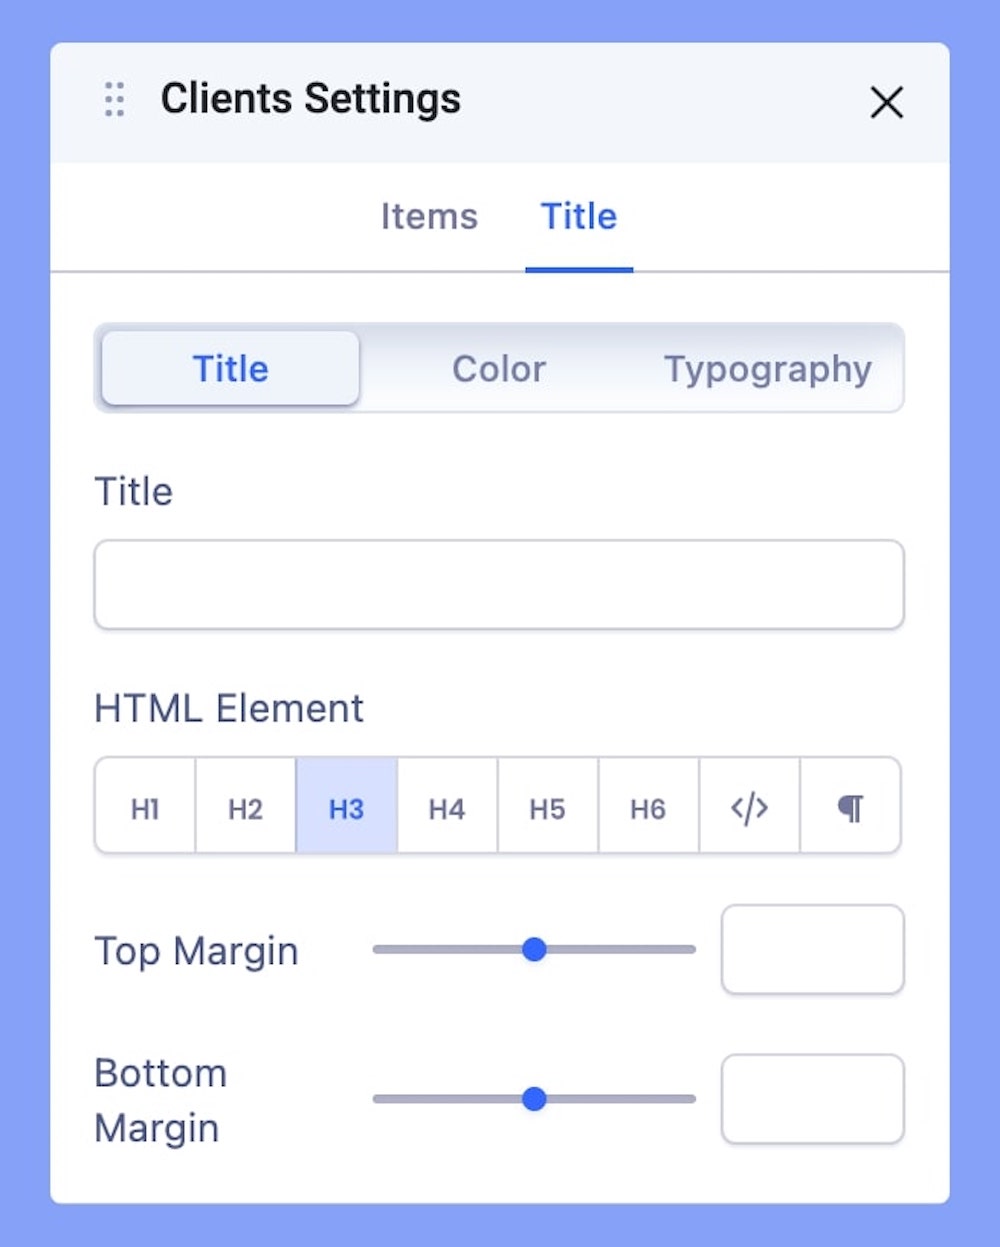Set HTML element to H1
Image resolution: width=1000 pixels, height=1247 pixels.
145,807
